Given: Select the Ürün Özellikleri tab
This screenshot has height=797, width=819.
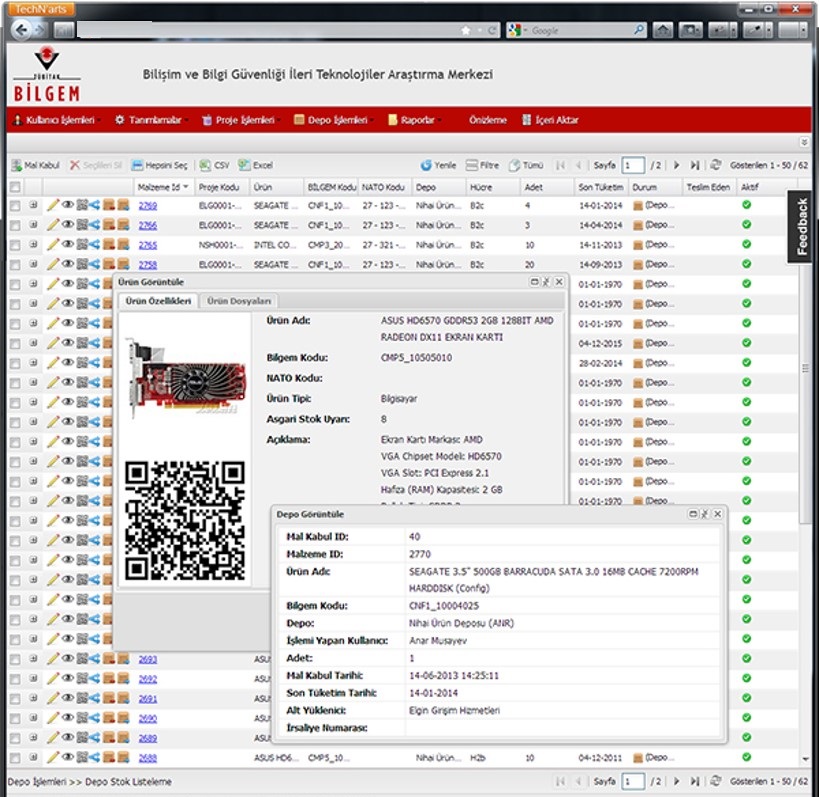Looking at the screenshot, I should point(158,301).
